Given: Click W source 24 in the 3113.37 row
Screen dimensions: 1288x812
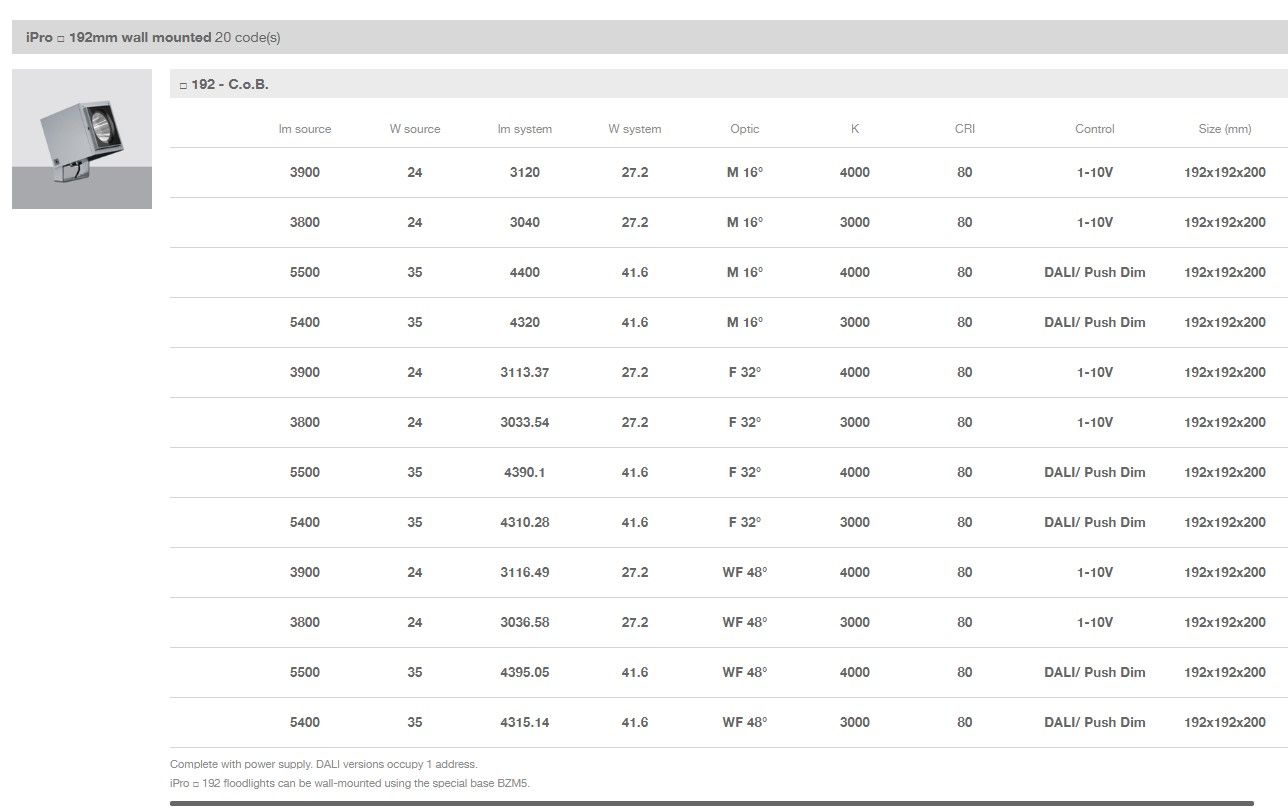Looking at the screenshot, I should click(x=415, y=372).
